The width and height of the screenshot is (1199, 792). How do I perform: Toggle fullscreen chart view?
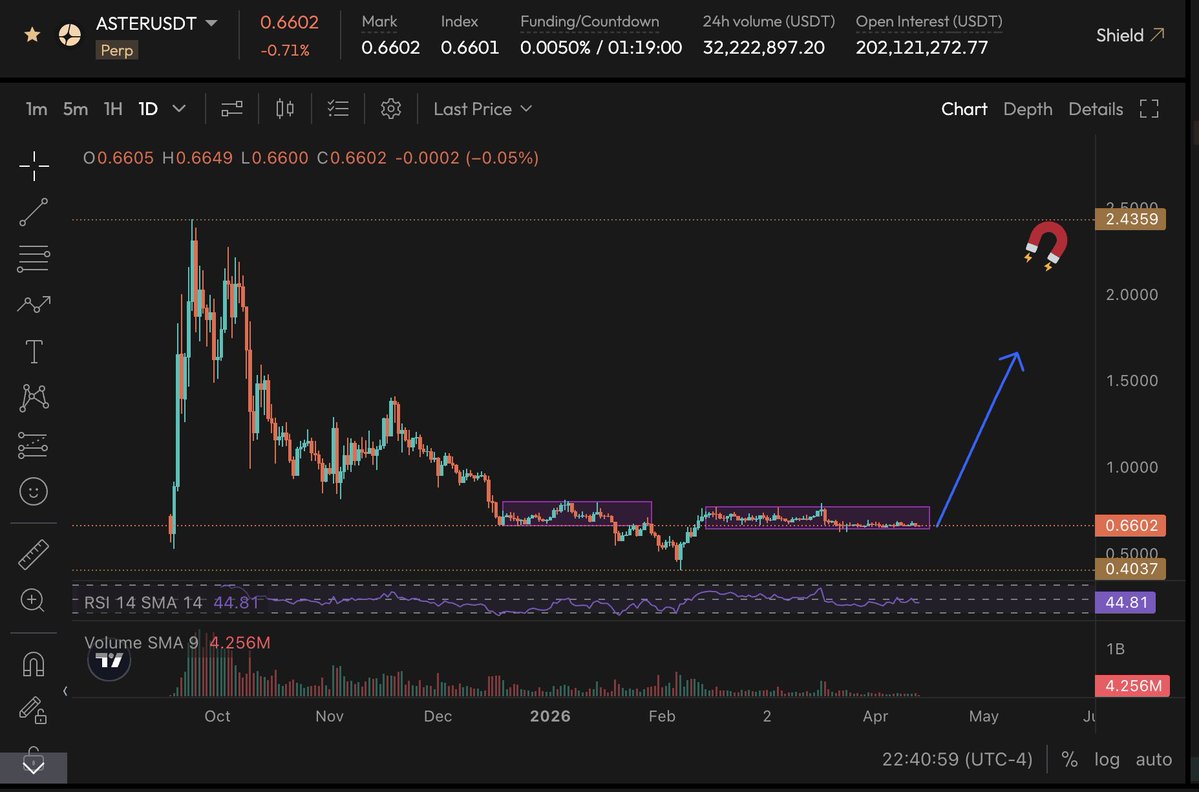1149,109
